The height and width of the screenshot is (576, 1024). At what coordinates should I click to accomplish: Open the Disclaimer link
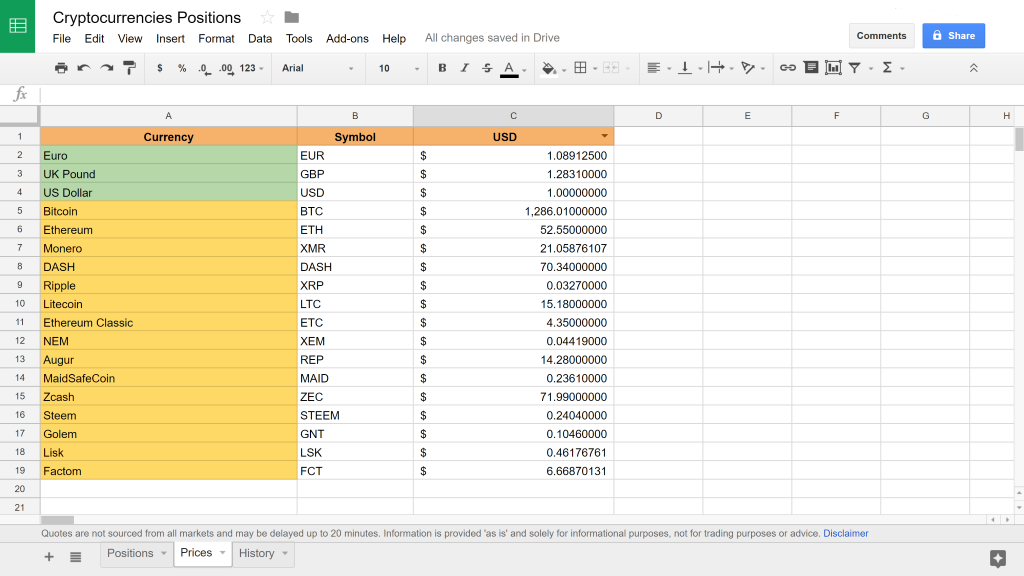(846, 534)
